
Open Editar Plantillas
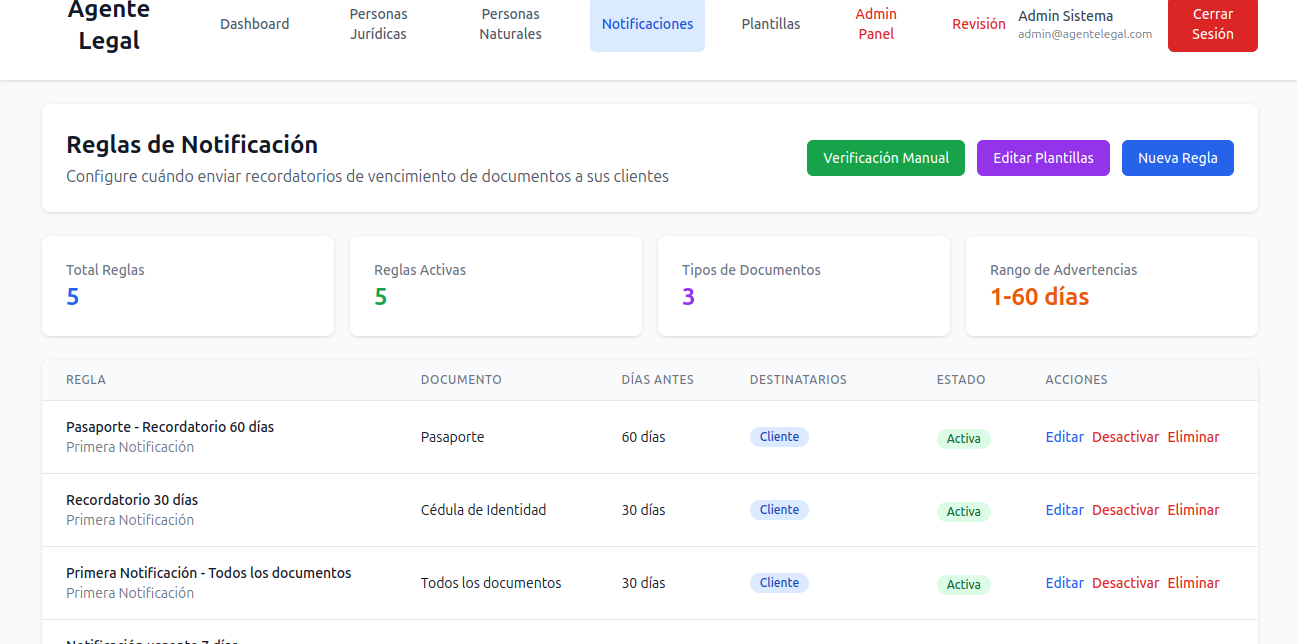tap(1043, 157)
